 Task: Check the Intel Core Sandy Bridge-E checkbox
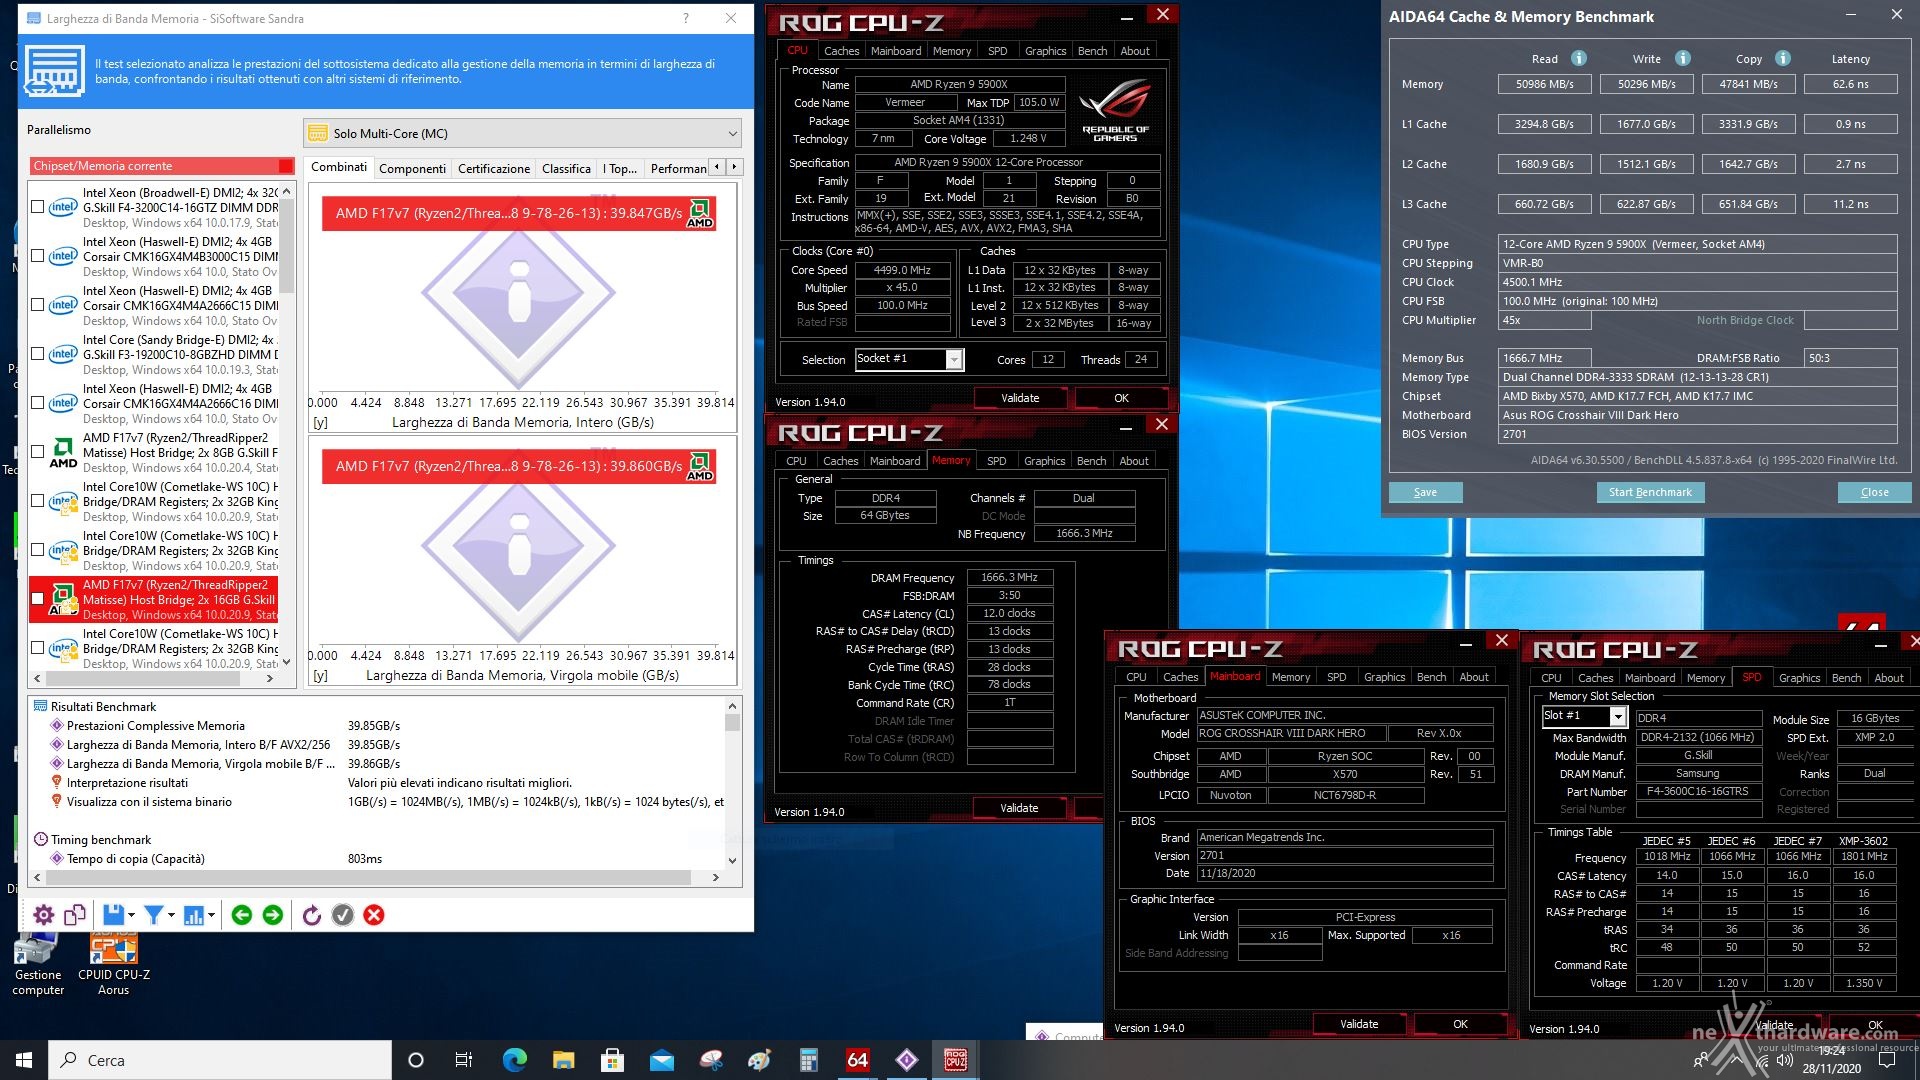[x=38, y=354]
